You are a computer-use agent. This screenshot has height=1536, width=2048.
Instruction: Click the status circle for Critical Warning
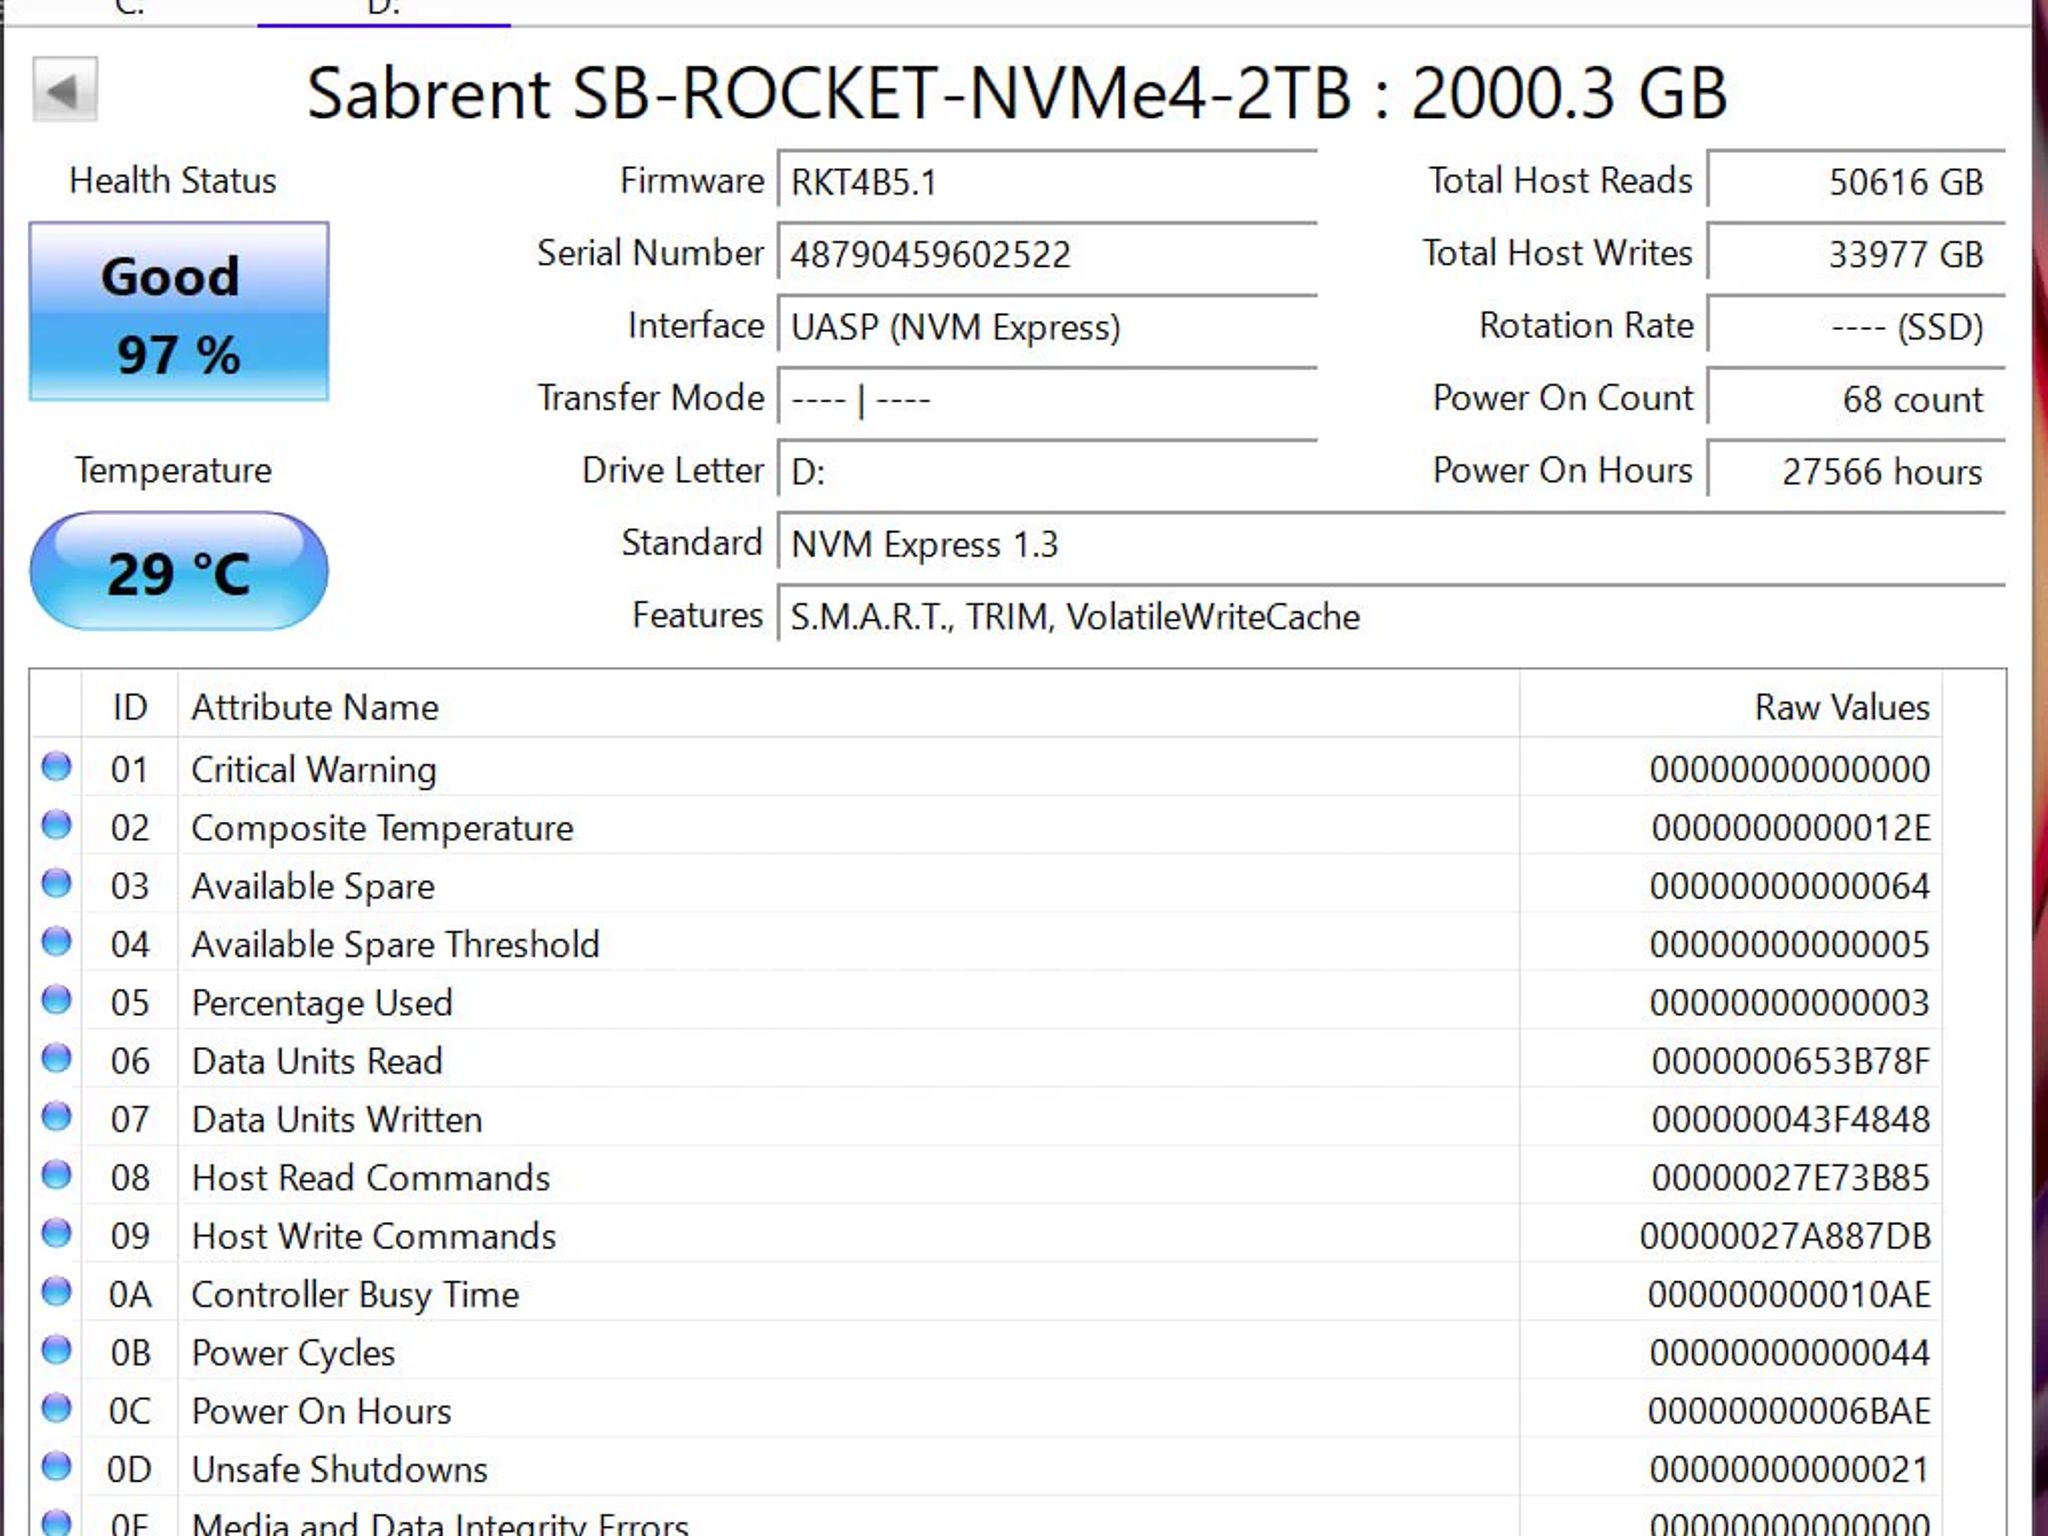(57, 767)
